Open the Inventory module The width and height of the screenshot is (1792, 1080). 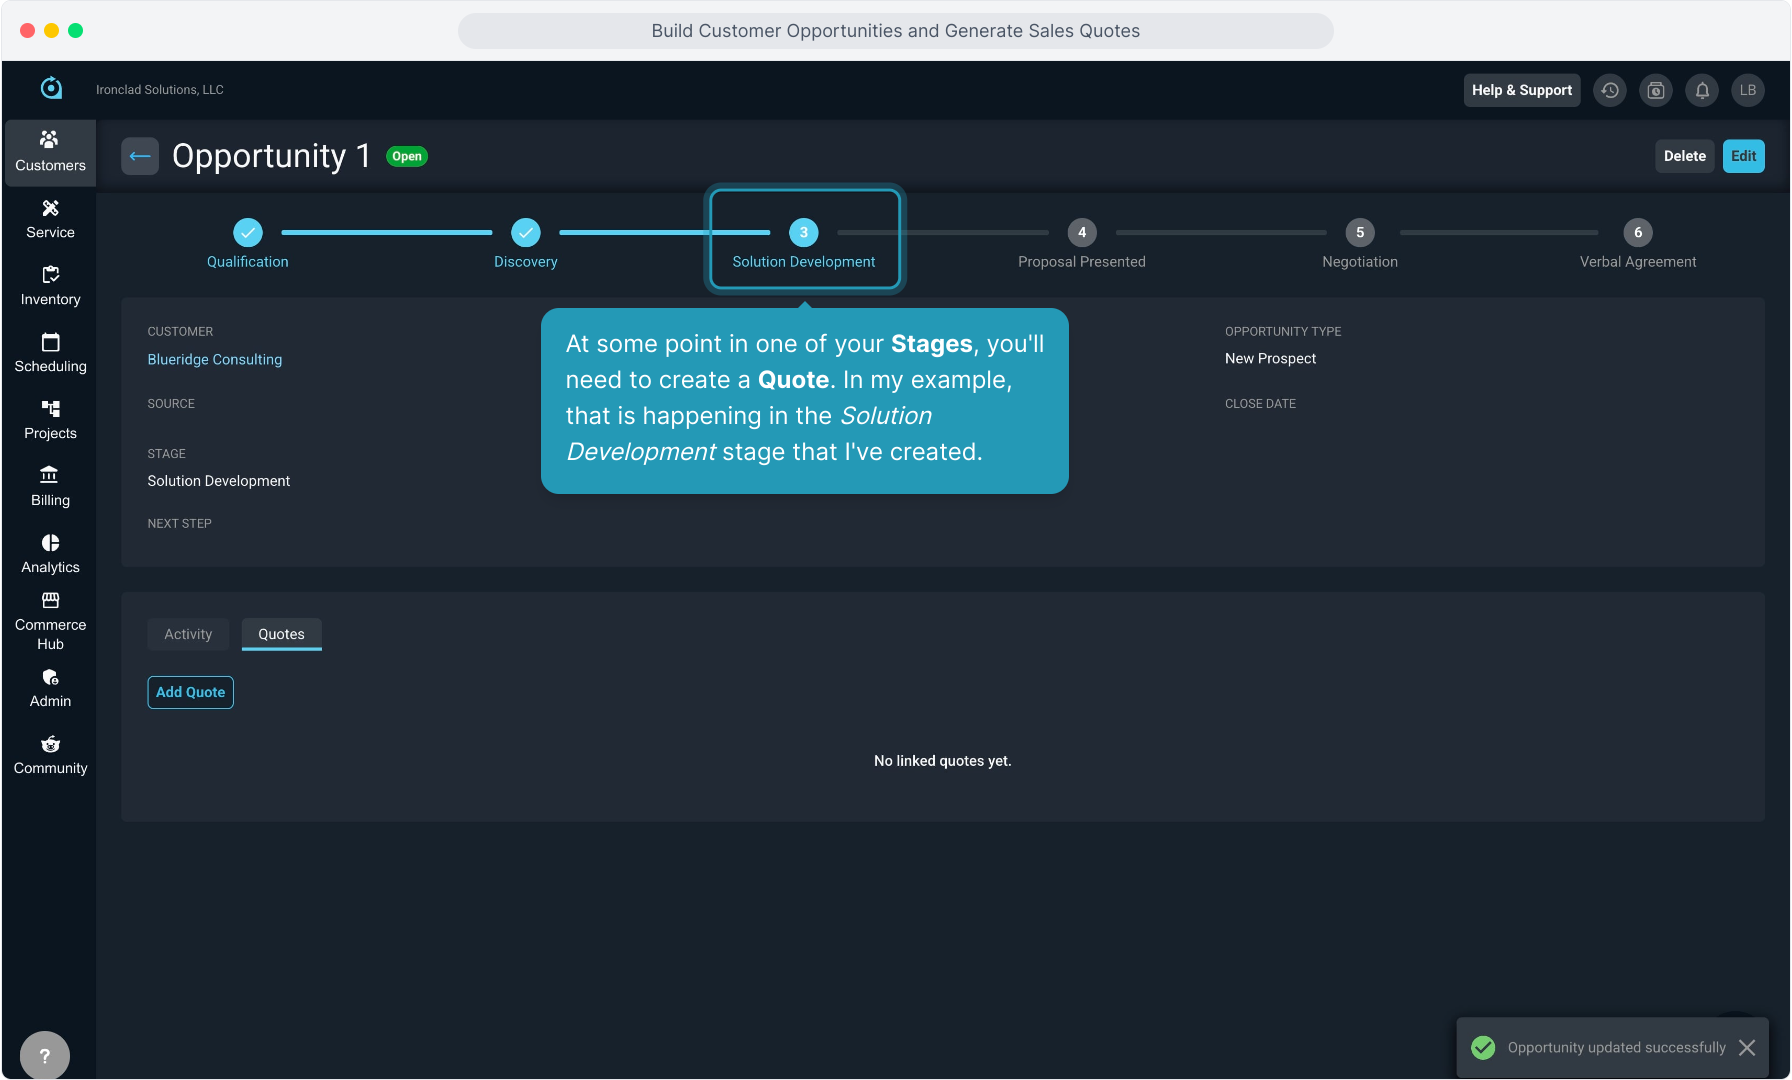click(50, 286)
